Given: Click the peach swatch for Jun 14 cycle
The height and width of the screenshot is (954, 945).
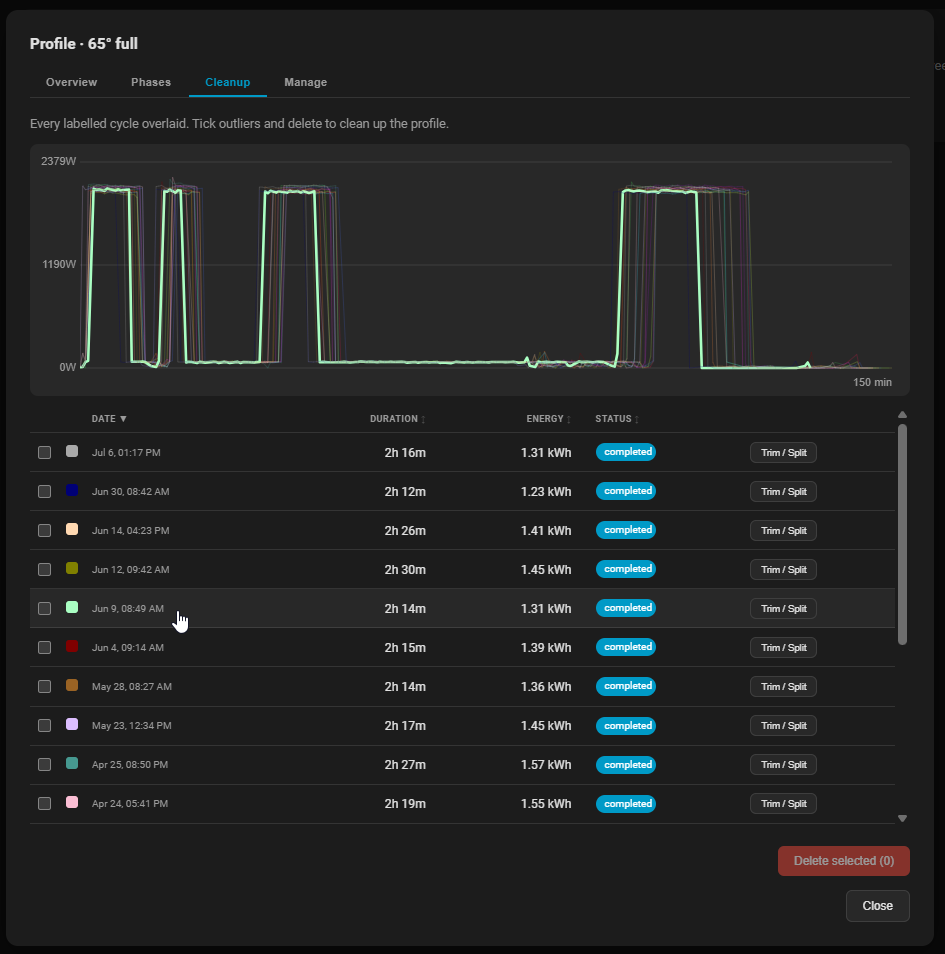Looking at the screenshot, I should pyautogui.click(x=72, y=529).
